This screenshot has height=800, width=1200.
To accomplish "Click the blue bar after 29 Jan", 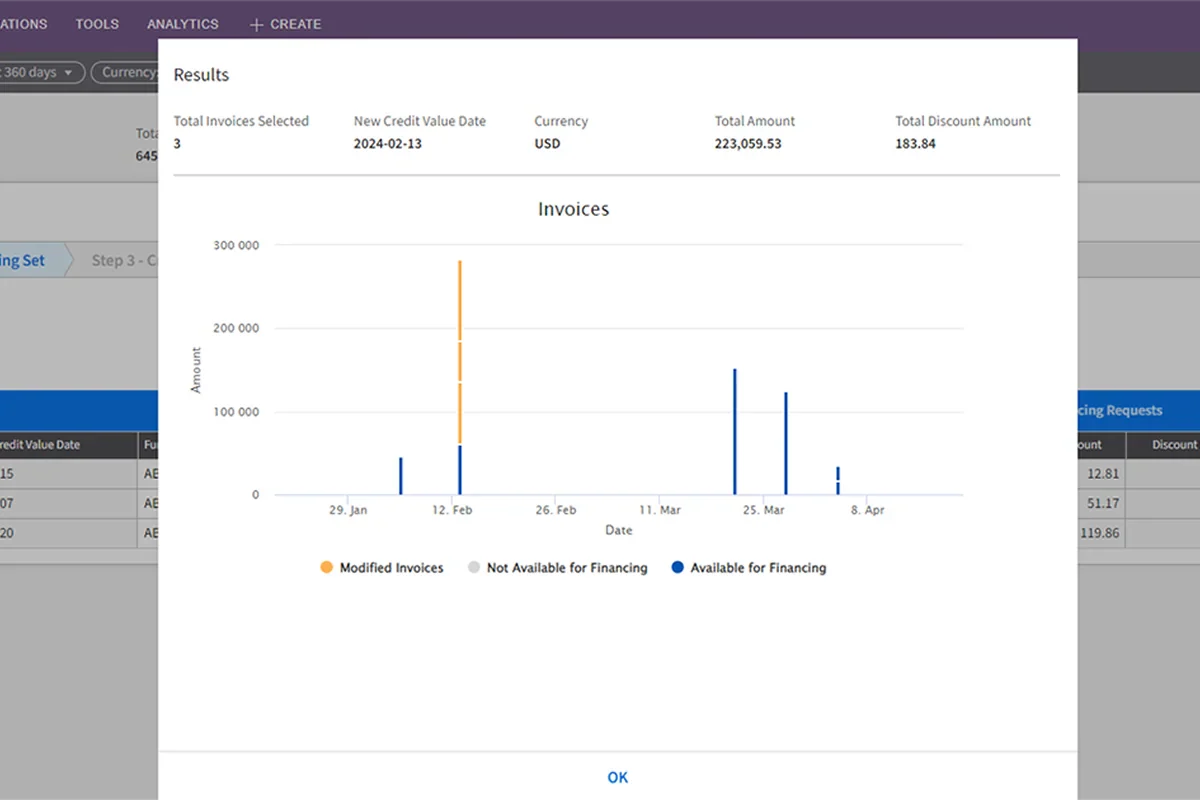I will point(401,476).
